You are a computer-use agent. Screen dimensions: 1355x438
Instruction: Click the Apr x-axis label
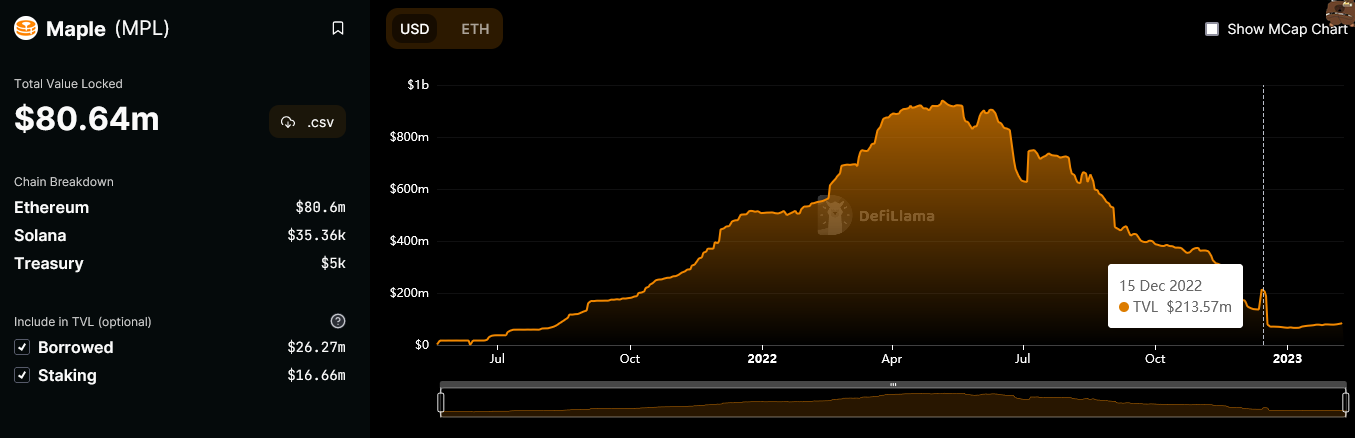click(892, 358)
